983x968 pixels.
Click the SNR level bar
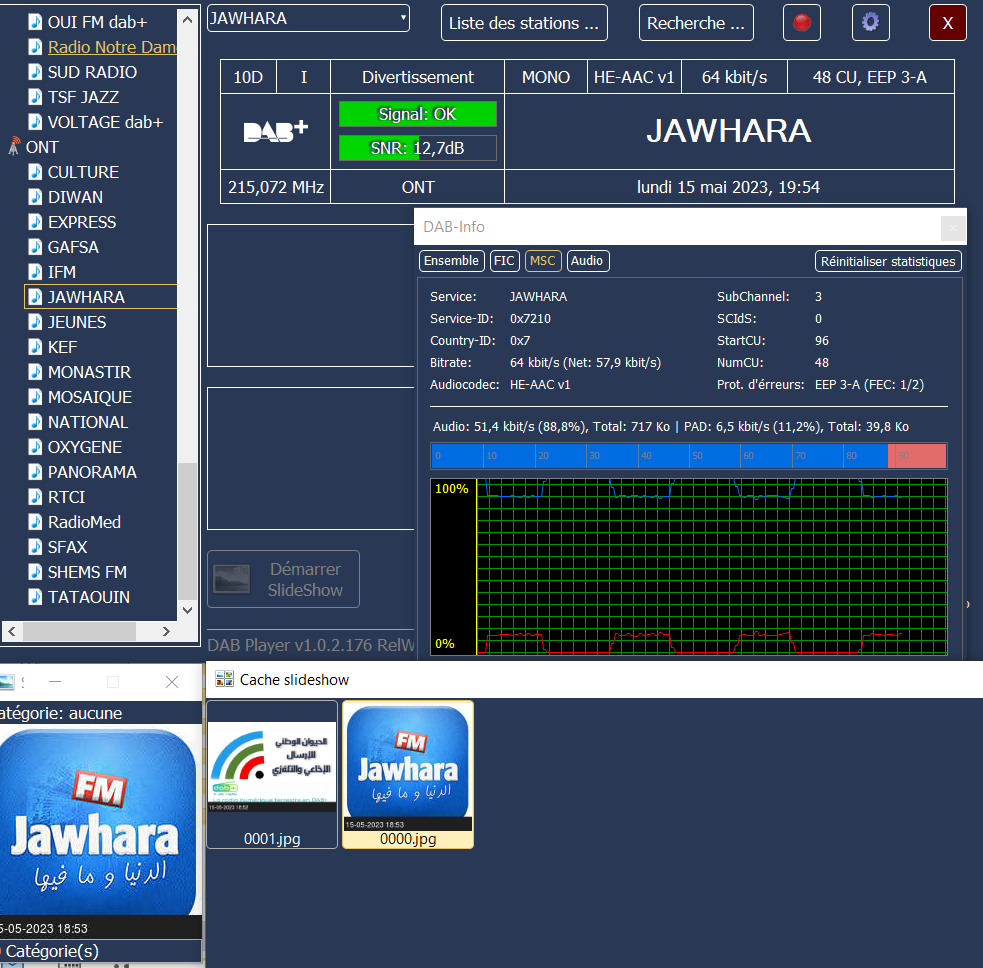pos(418,148)
